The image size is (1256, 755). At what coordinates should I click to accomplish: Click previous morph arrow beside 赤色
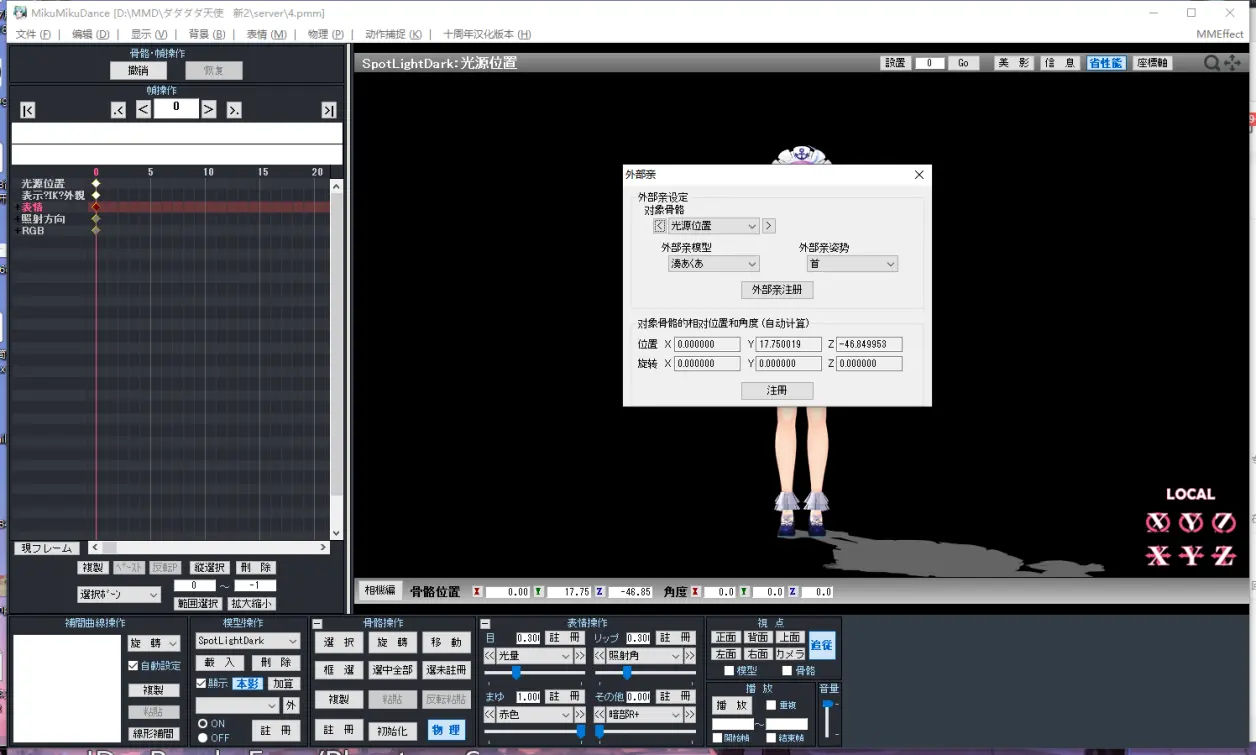(490, 715)
